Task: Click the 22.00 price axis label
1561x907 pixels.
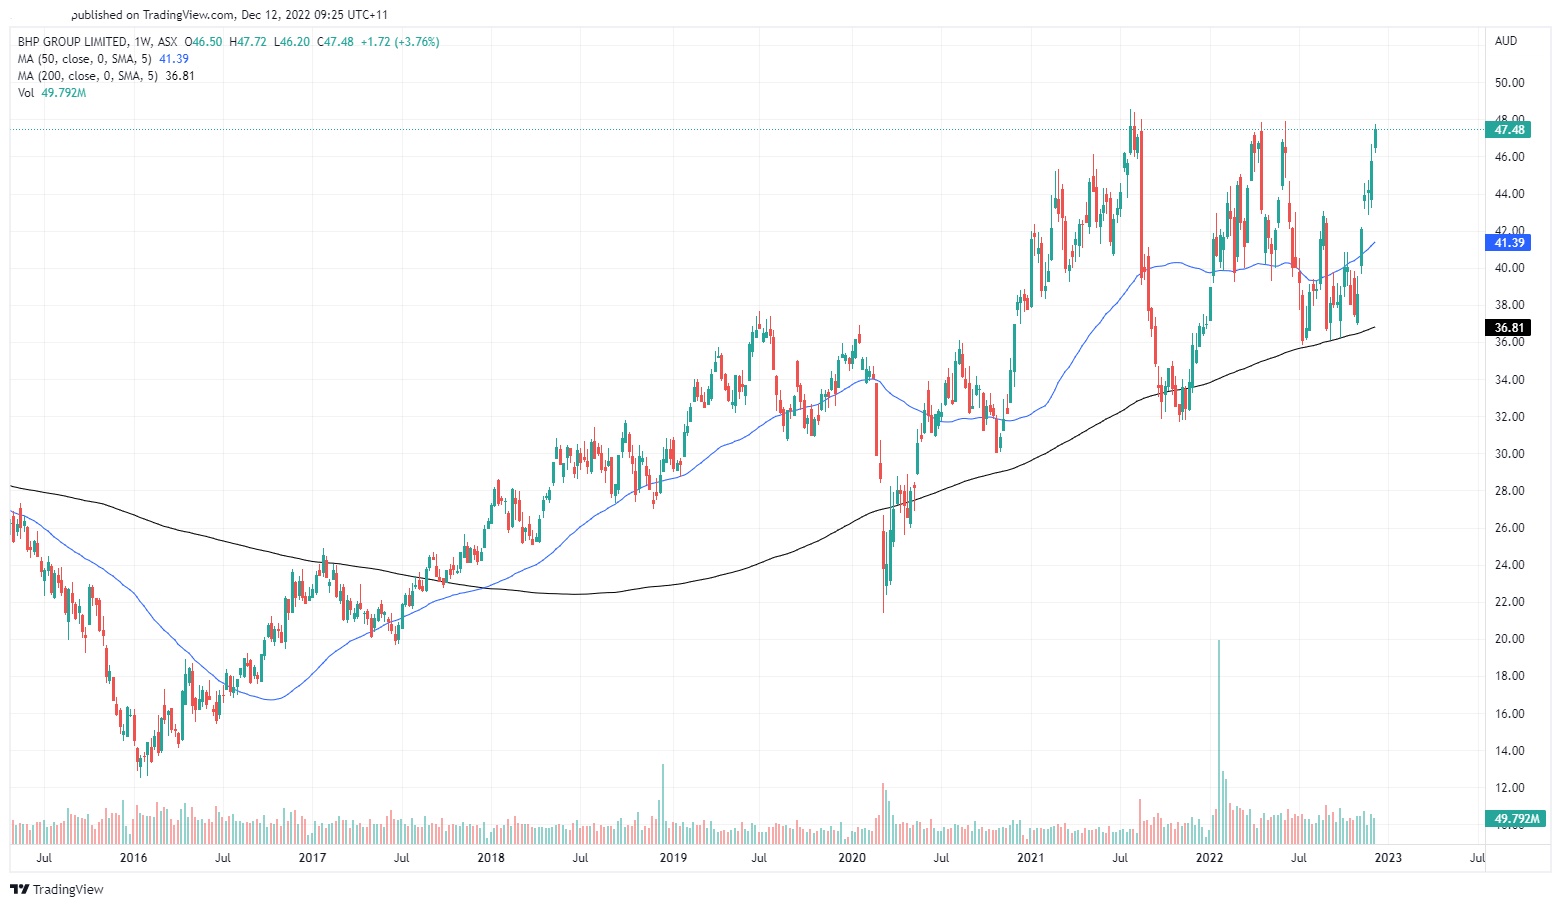Action: pos(1510,602)
